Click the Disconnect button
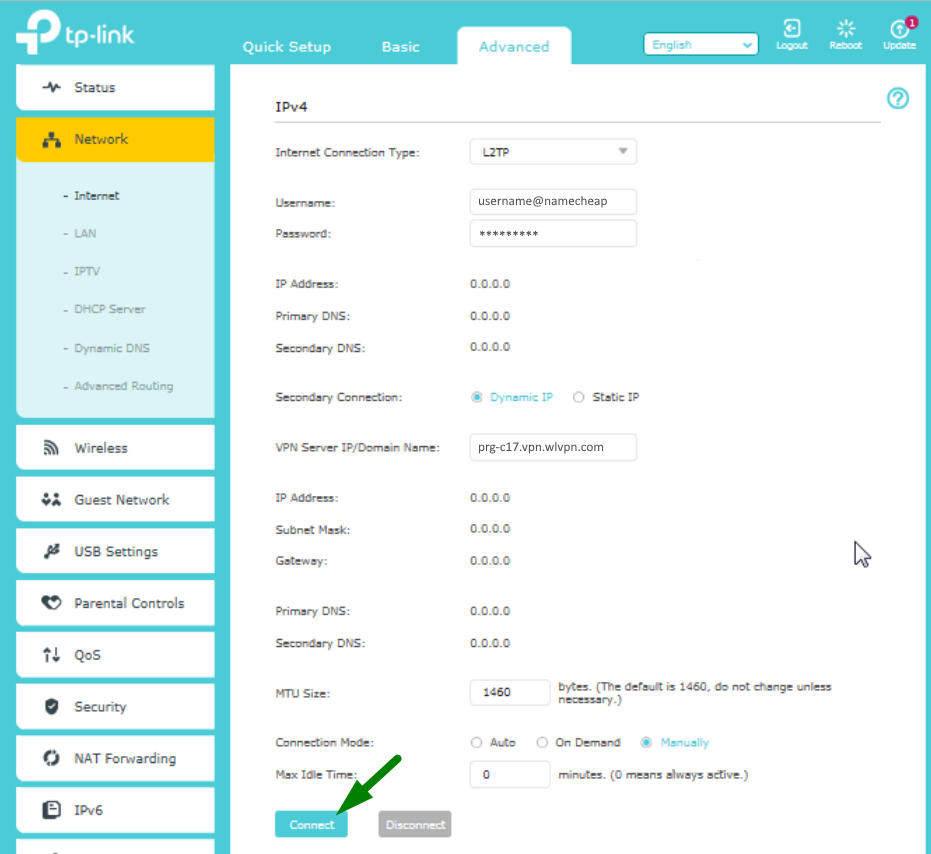 pyautogui.click(x=415, y=824)
